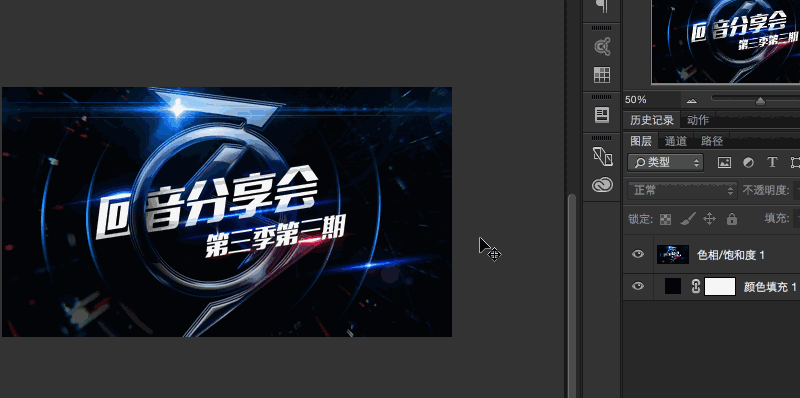
Task: Click the 色相/饱和度 1 layer thumbnail
Action: 673,254
